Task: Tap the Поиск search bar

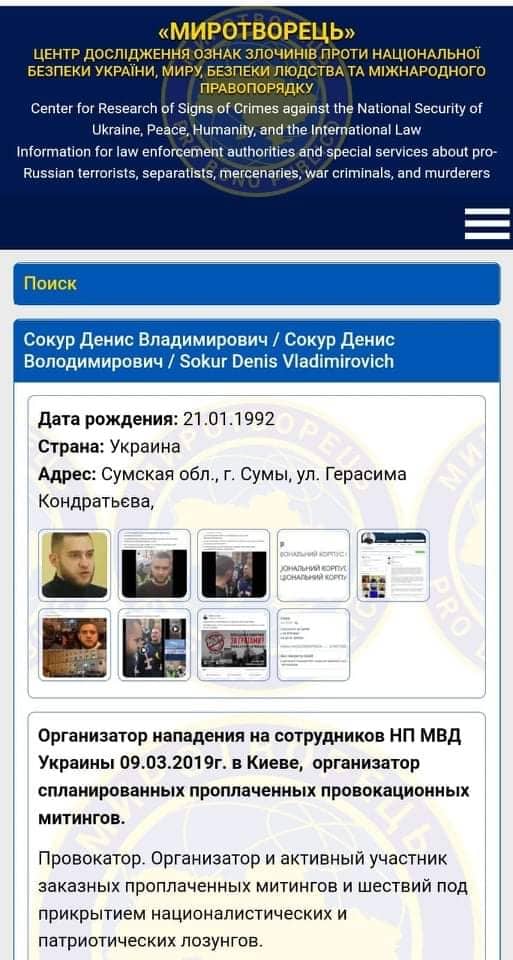Action: point(256,283)
